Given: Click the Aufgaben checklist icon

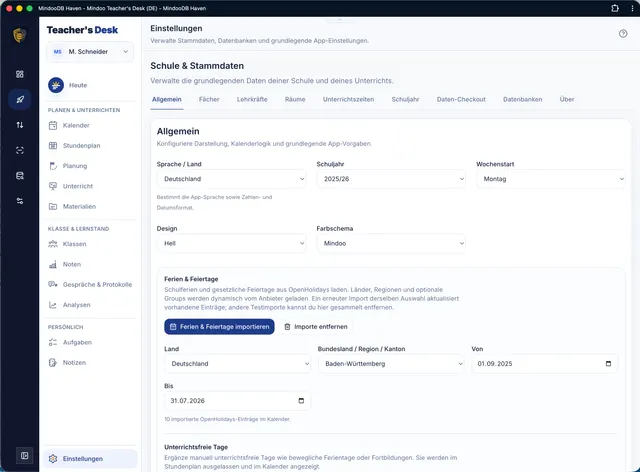Looking at the screenshot, I should pos(53,343).
